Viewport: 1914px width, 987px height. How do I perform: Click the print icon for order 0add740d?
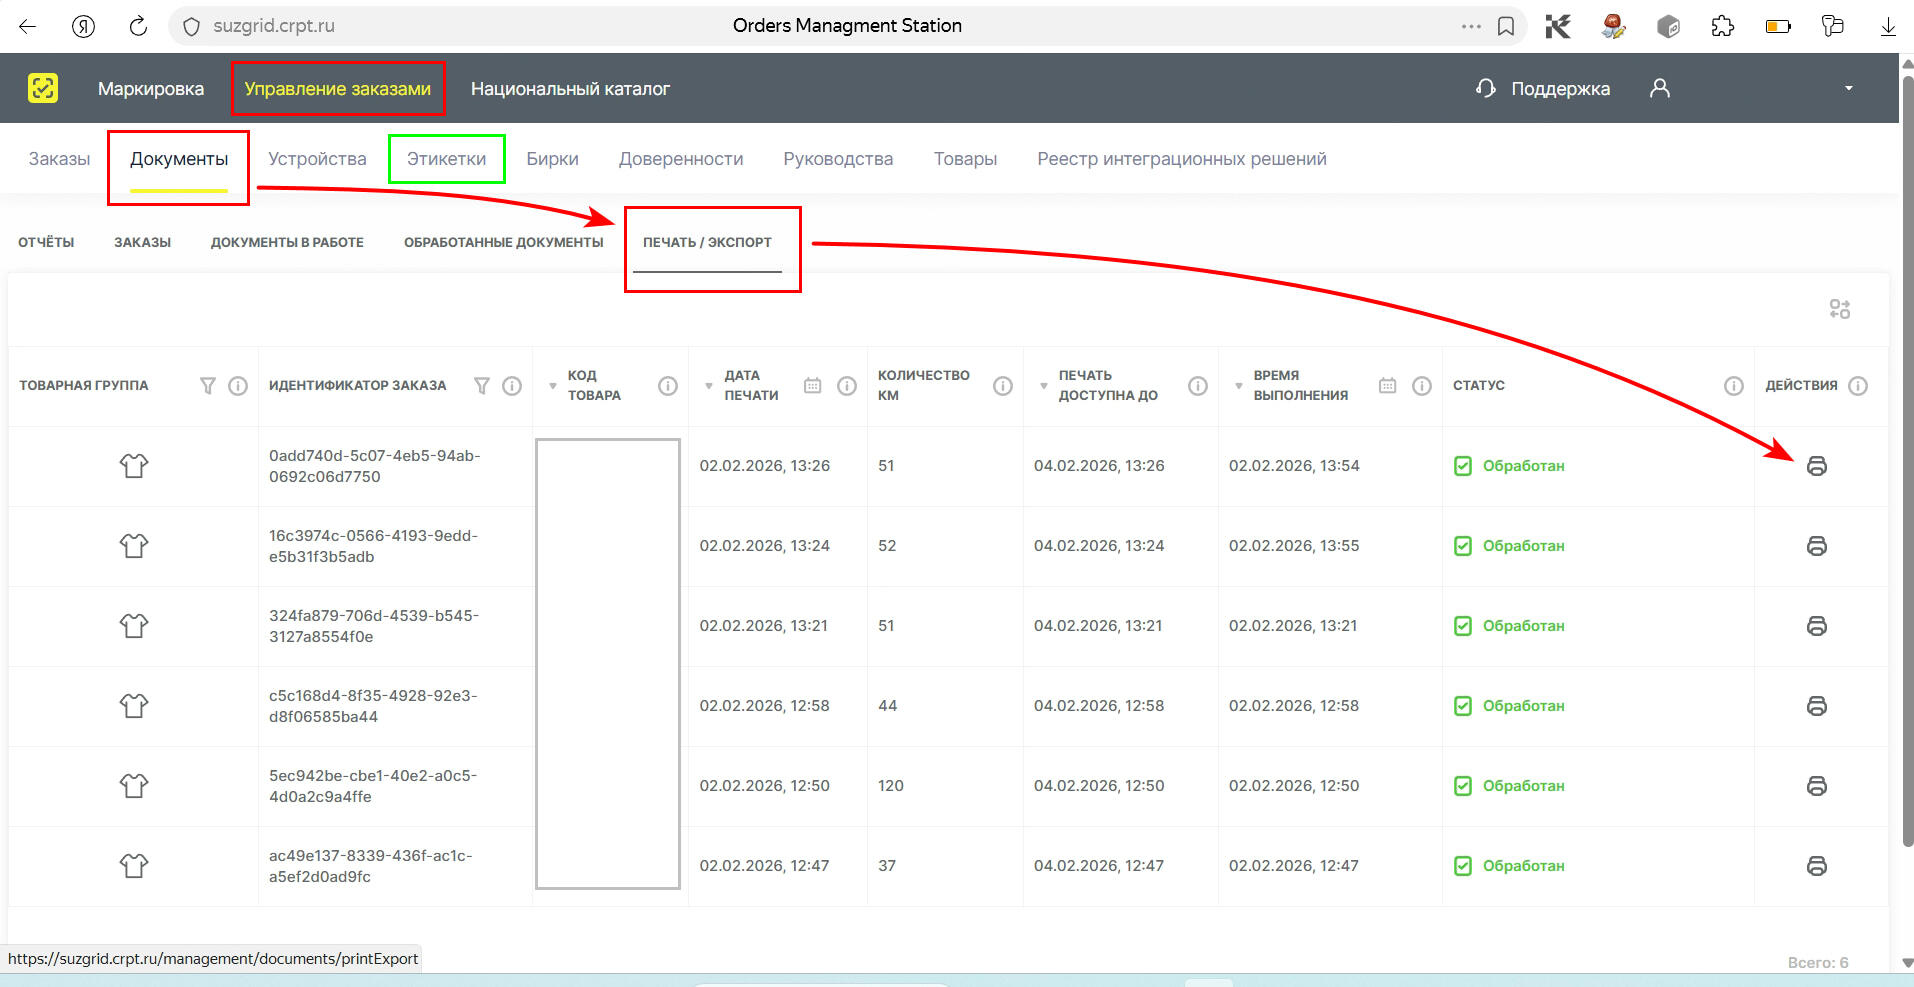pos(1817,466)
